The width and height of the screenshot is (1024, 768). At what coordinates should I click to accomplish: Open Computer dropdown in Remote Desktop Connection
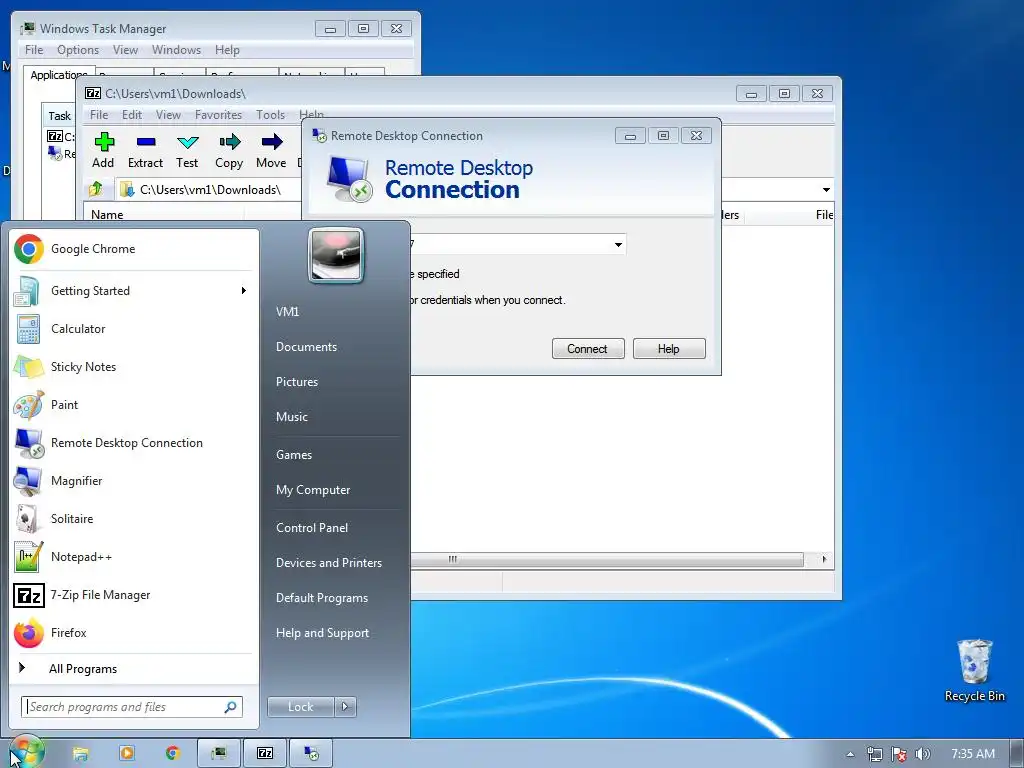(x=618, y=245)
